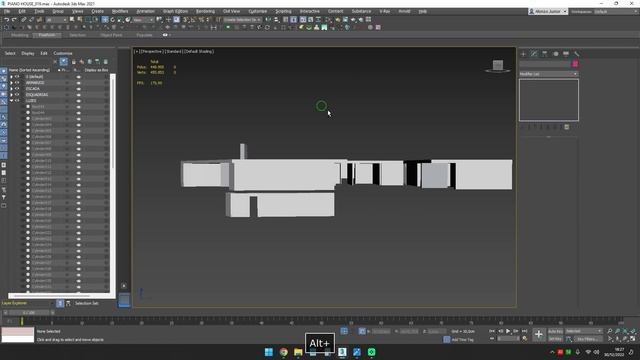Click Zoom Extents navigation icon

tap(624, 331)
